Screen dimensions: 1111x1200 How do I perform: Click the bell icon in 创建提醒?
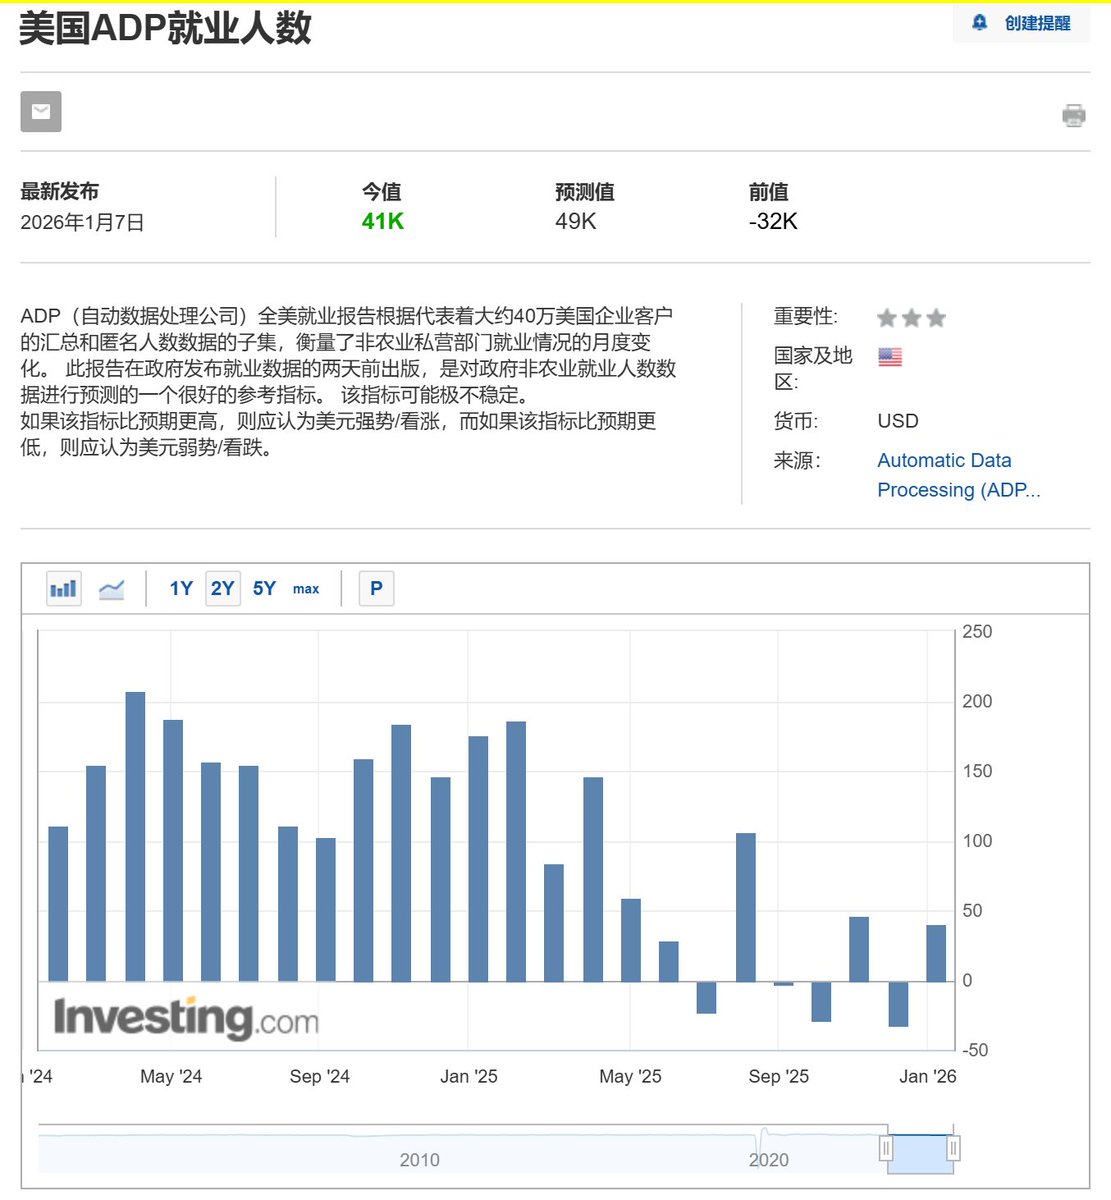[x=981, y=22]
